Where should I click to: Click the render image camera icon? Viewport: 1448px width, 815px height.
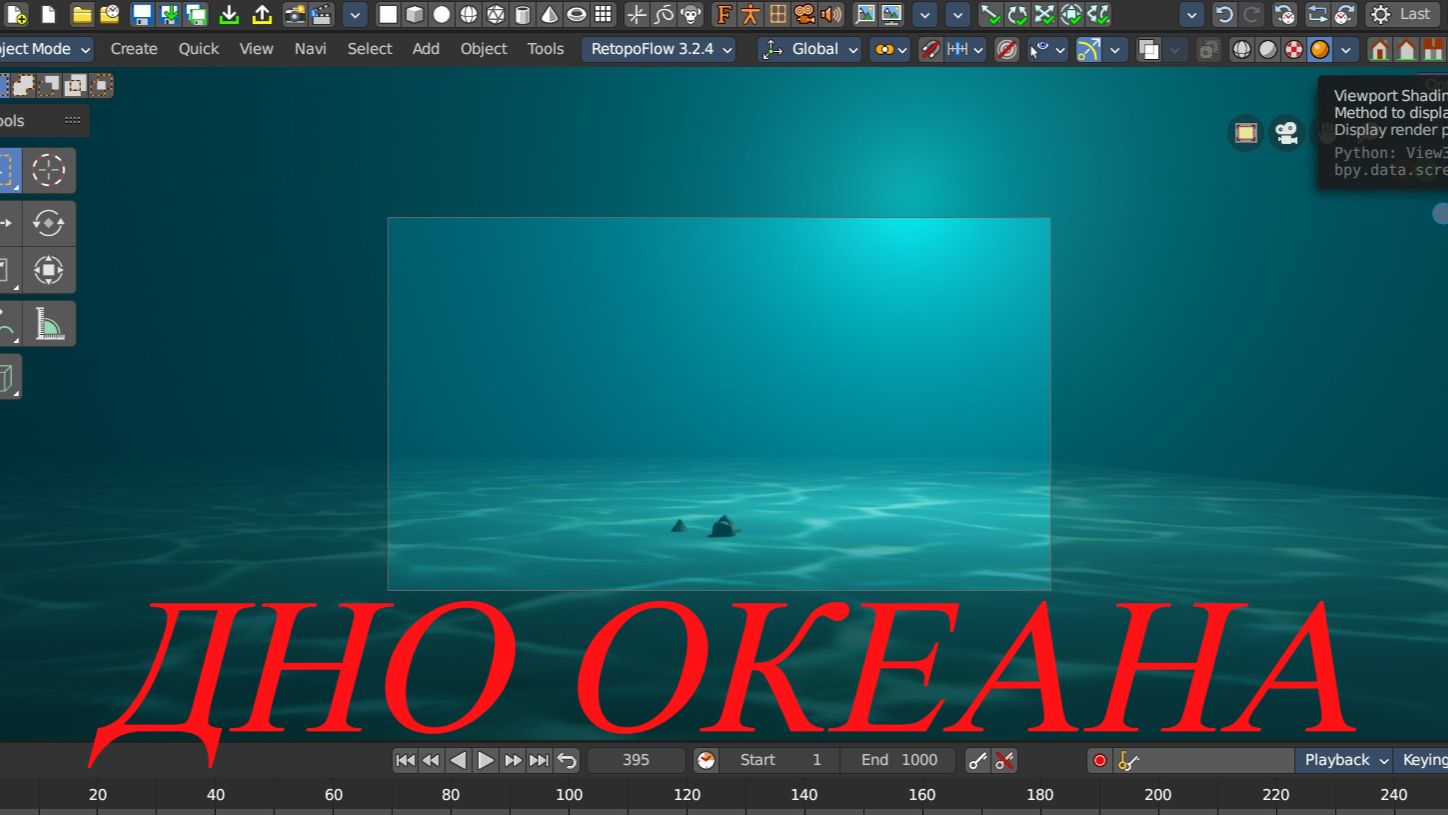click(x=295, y=15)
